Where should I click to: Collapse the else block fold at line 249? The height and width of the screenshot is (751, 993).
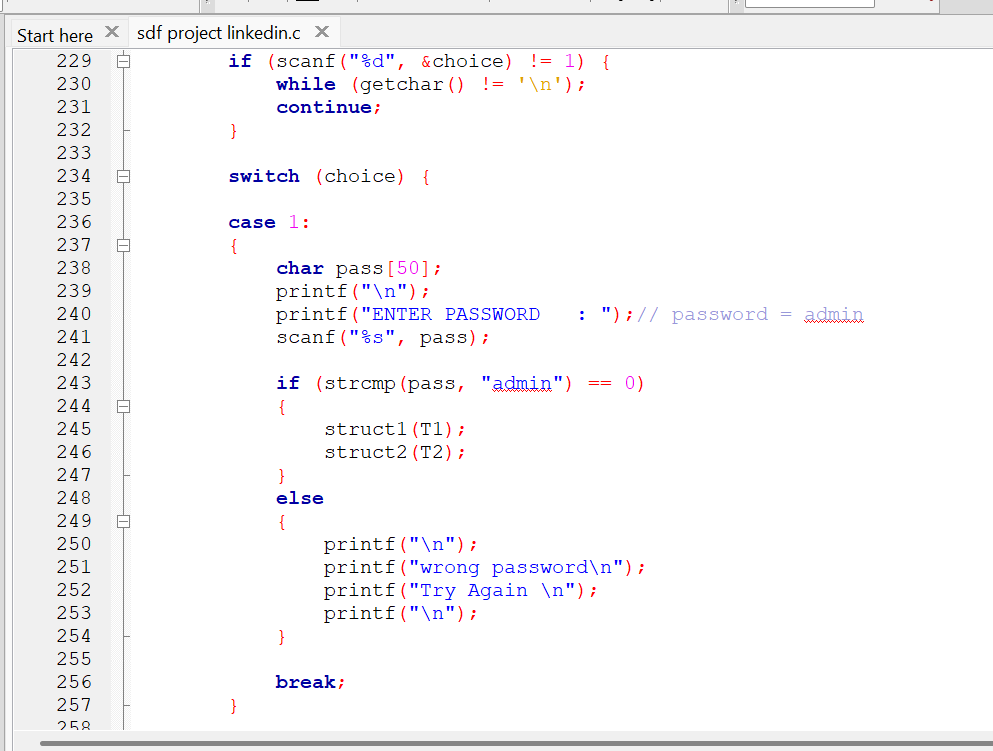(x=123, y=522)
